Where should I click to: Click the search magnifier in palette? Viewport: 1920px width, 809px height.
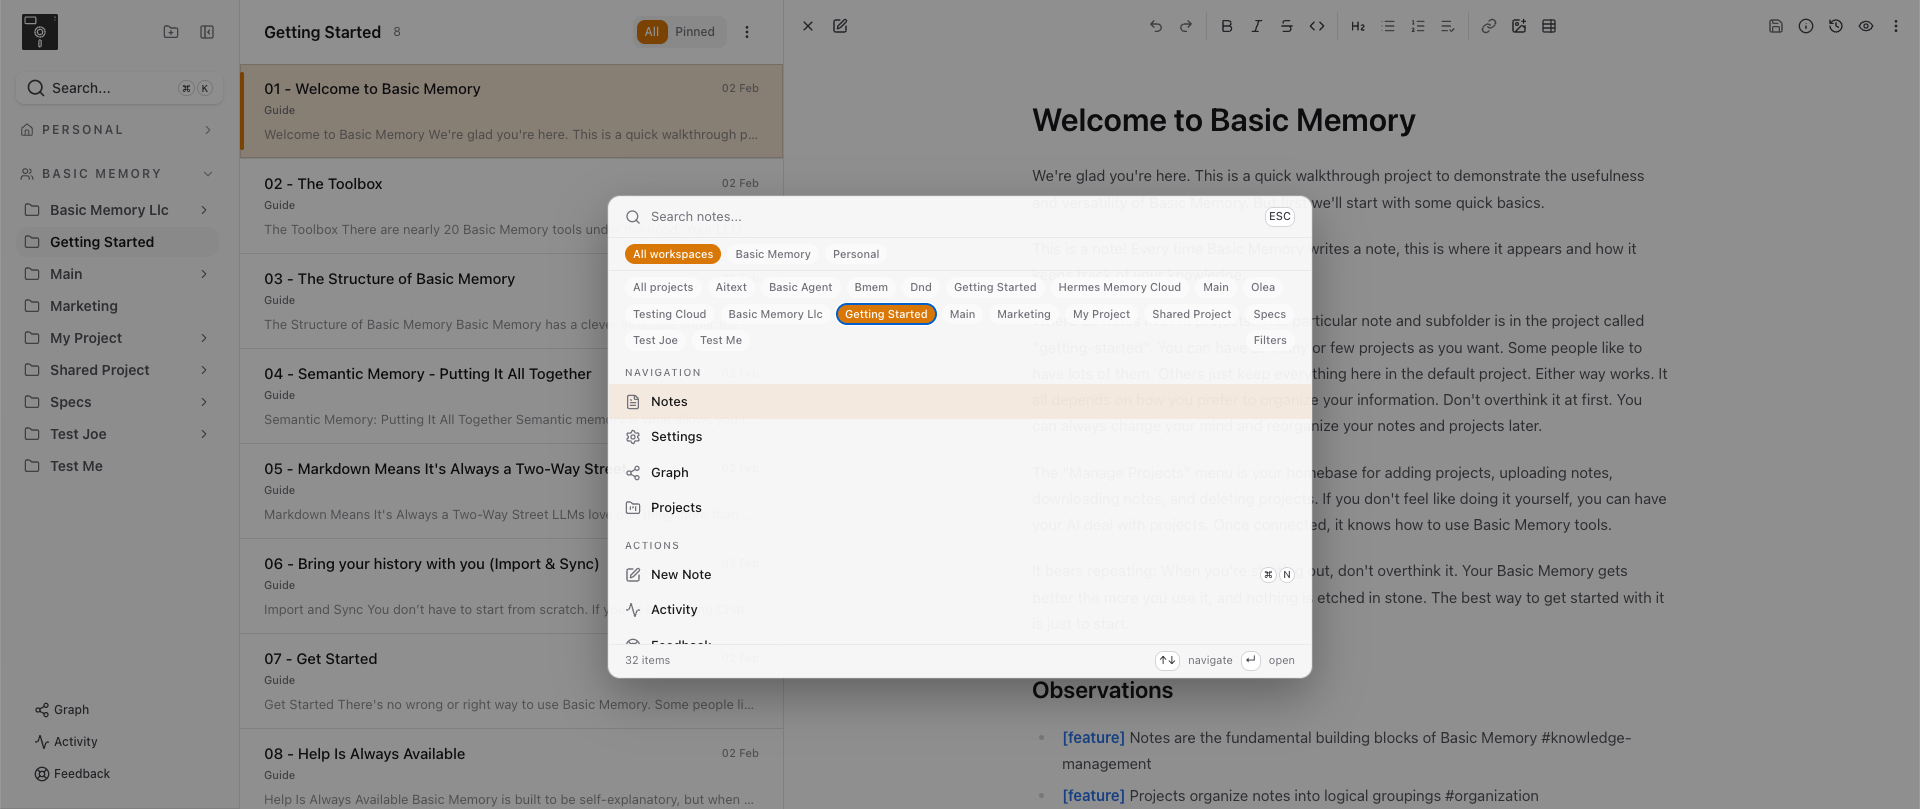tap(633, 217)
